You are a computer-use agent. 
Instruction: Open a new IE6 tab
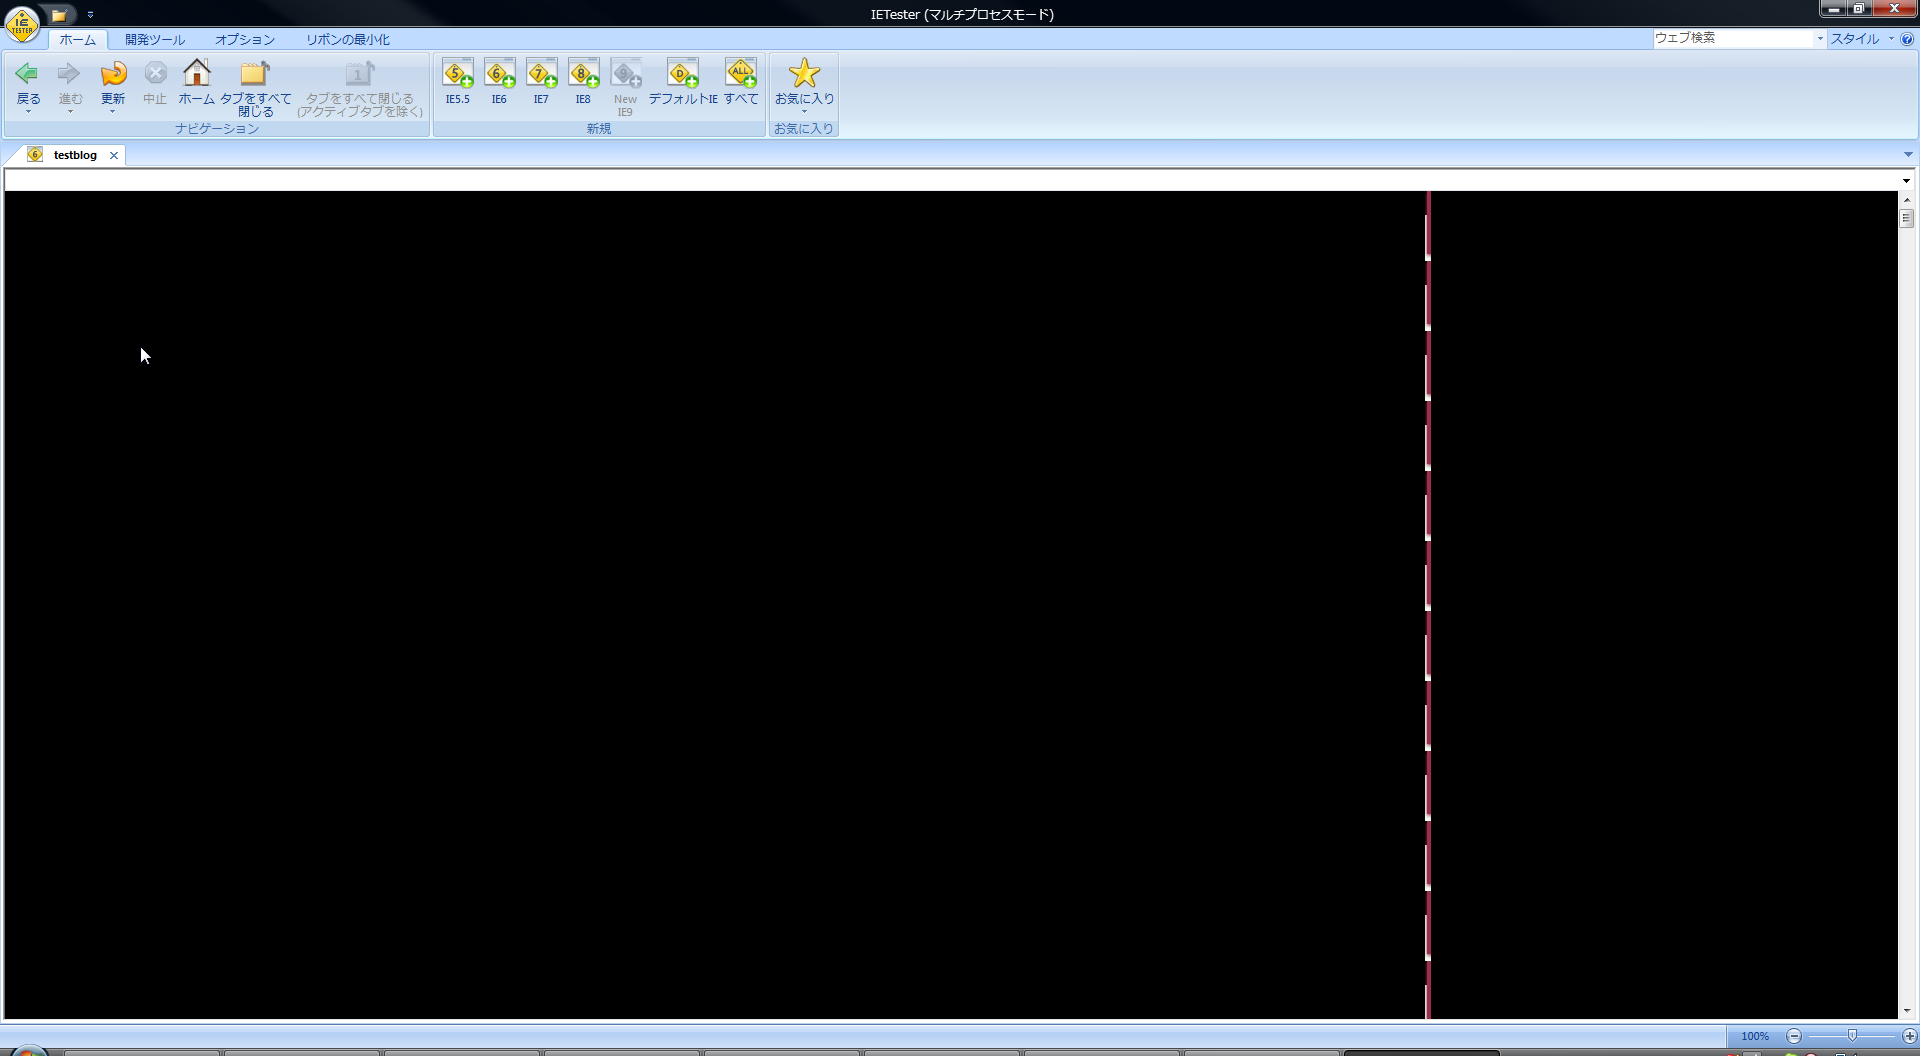499,82
